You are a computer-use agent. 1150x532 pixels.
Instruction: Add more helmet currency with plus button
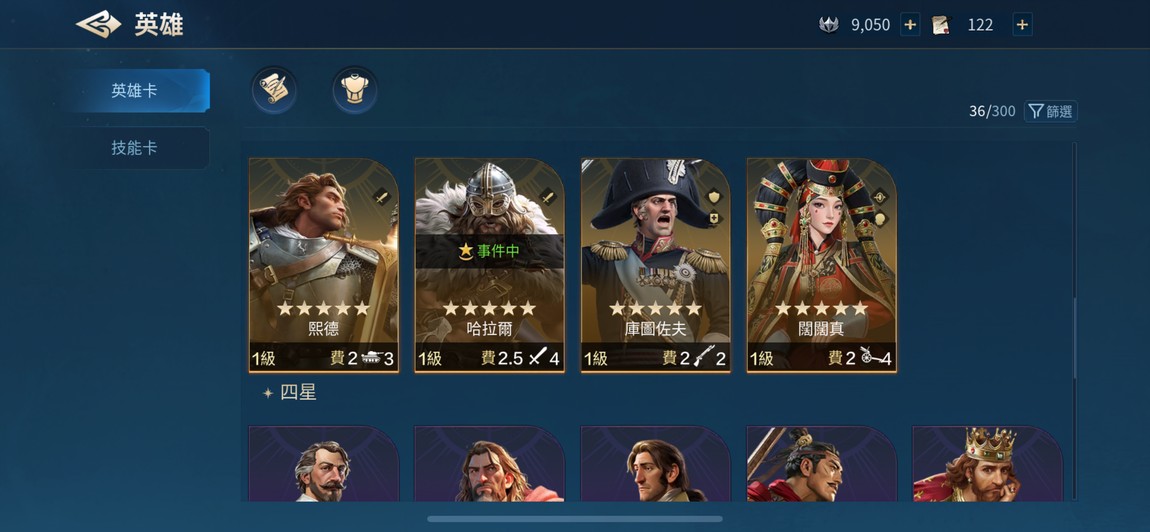909,25
